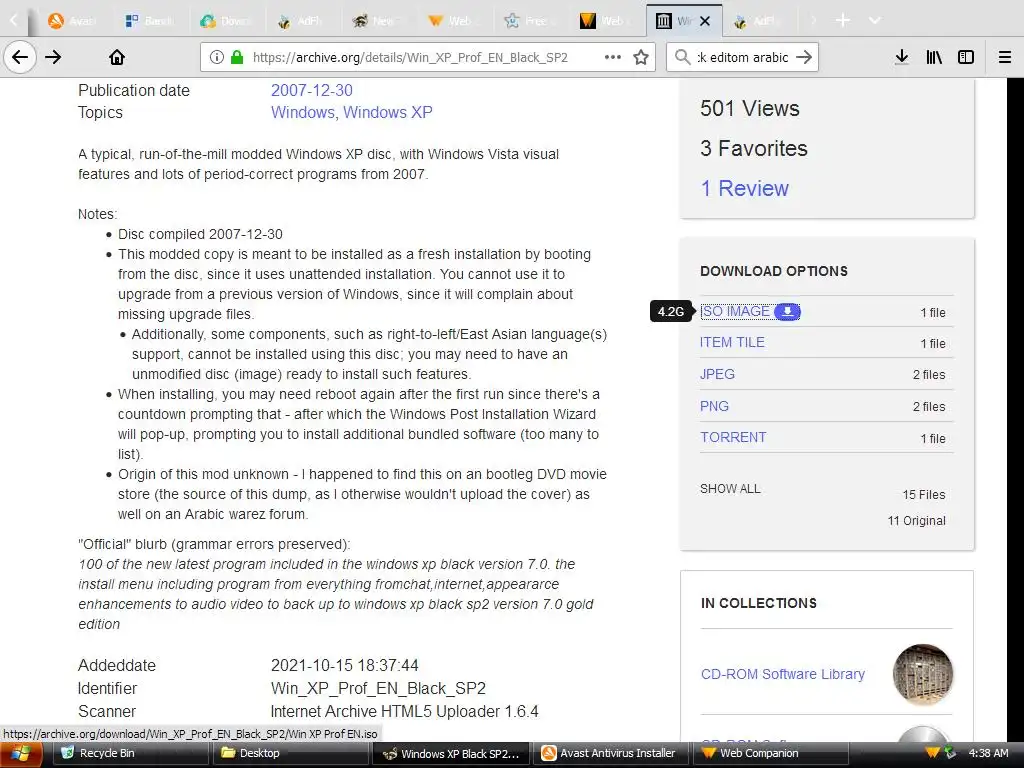Open the CD-ROM Software Library collection
Viewport: 1024px width, 768px height.
click(782, 674)
